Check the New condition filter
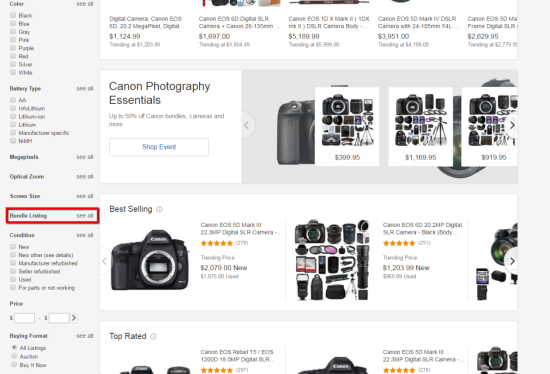Image resolution: width=550 pixels, height=374 pixels. tap(13, 247)
